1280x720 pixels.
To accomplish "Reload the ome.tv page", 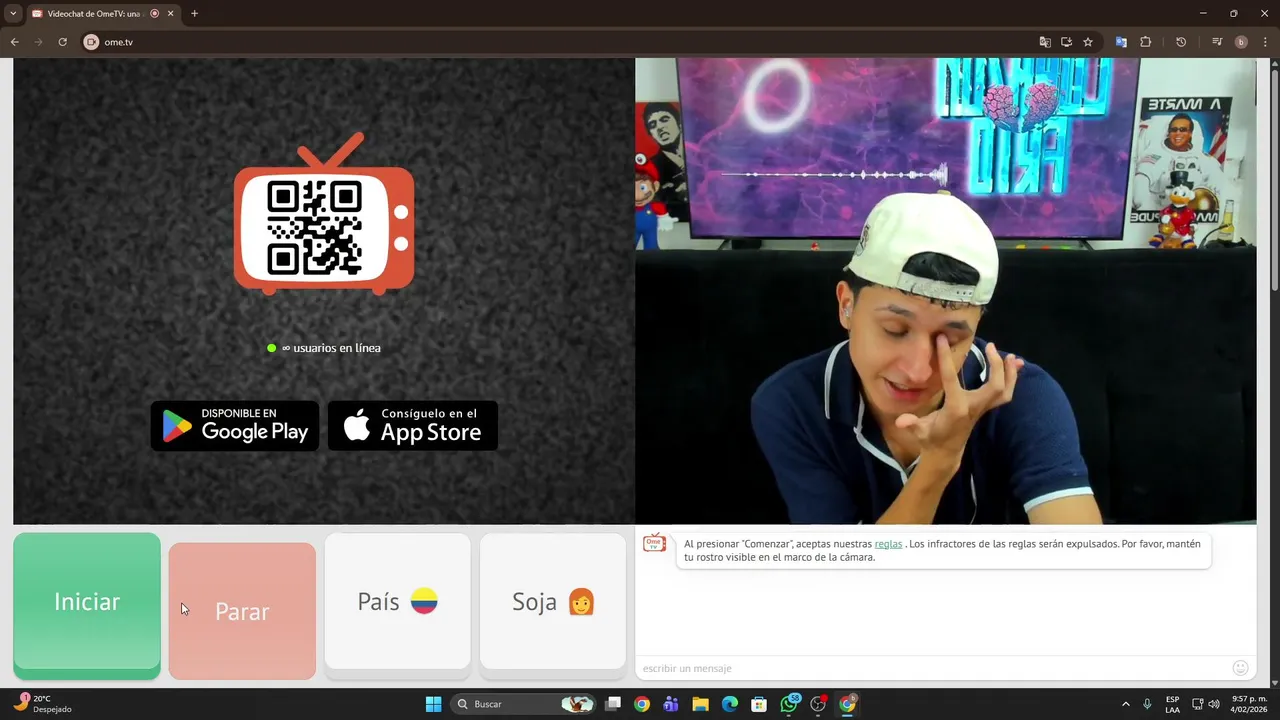I will (62, 42).
